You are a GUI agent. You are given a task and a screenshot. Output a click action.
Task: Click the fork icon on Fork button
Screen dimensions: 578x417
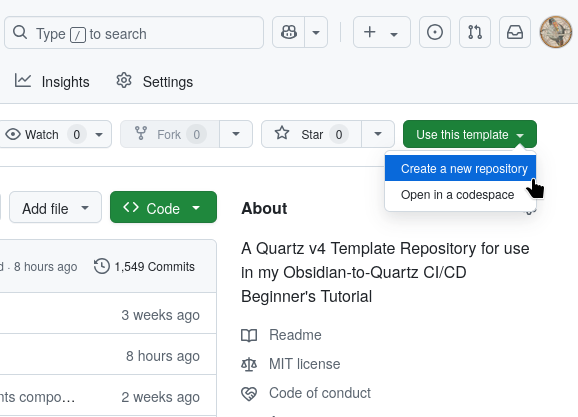coord(141,133)
